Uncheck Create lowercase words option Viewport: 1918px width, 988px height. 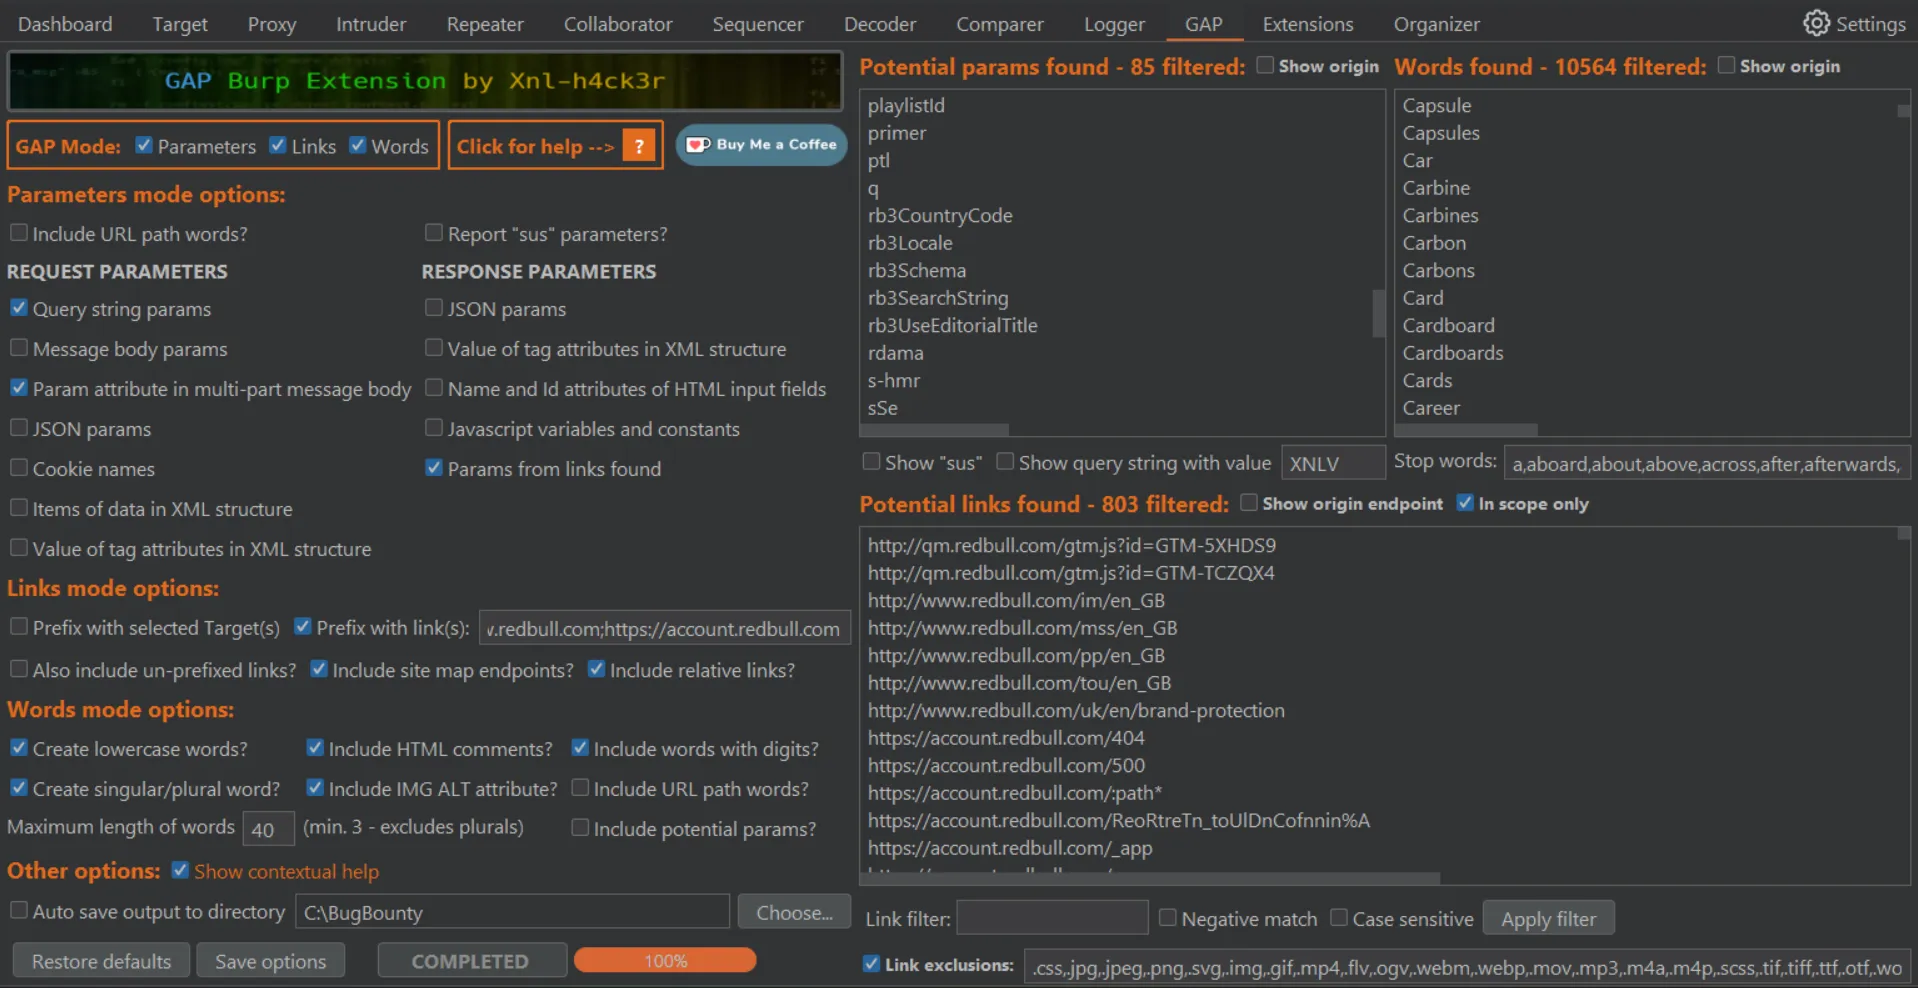pos(19,748)
